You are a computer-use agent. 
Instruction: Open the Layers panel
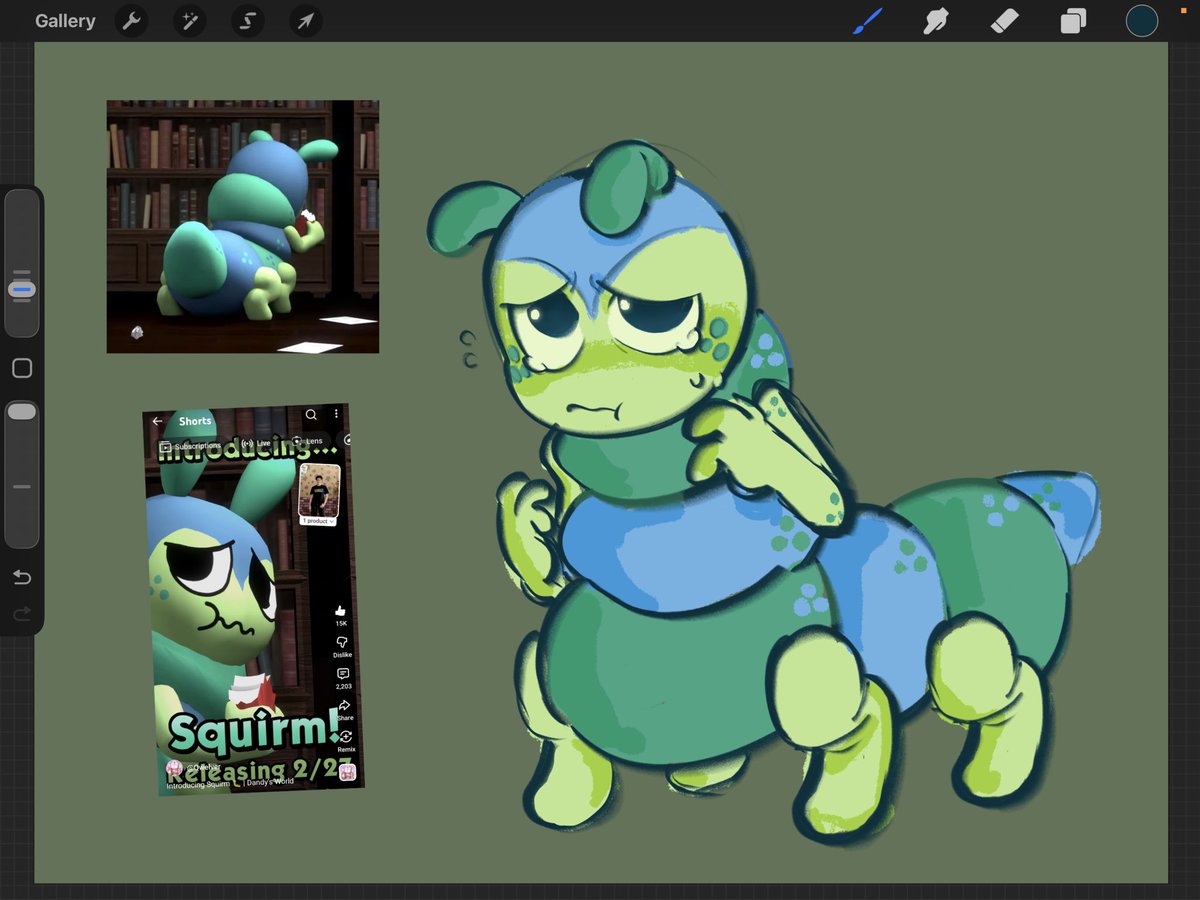[1073, 21]
